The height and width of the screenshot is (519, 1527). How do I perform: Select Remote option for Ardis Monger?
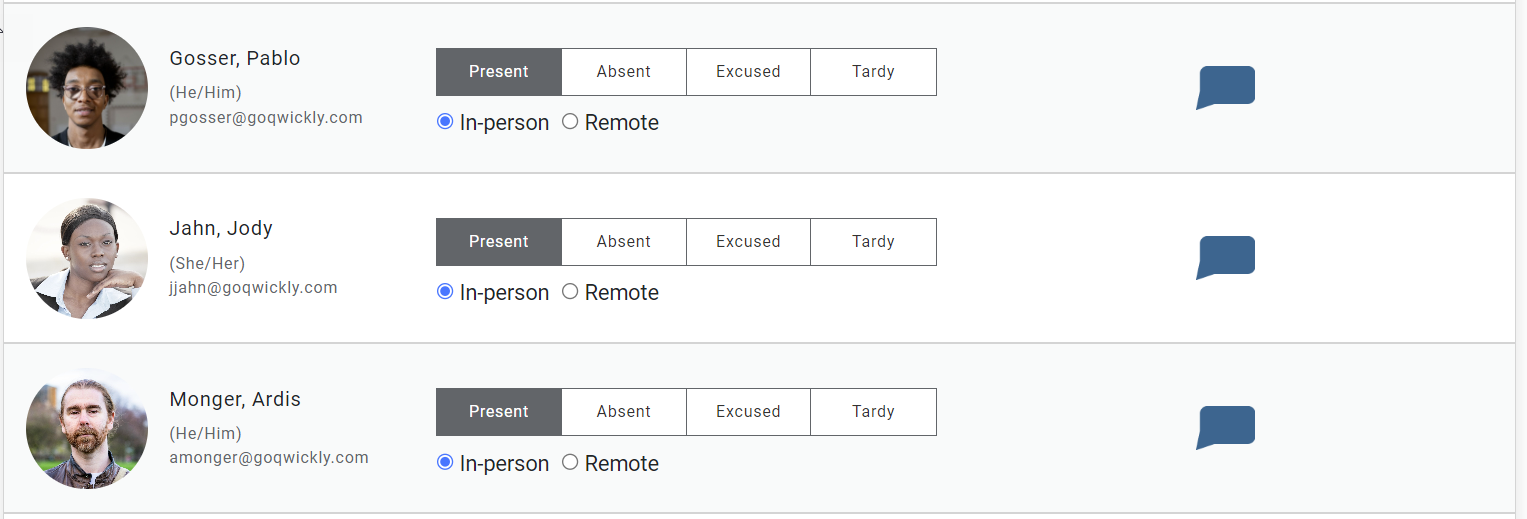(x=571, y=463)
